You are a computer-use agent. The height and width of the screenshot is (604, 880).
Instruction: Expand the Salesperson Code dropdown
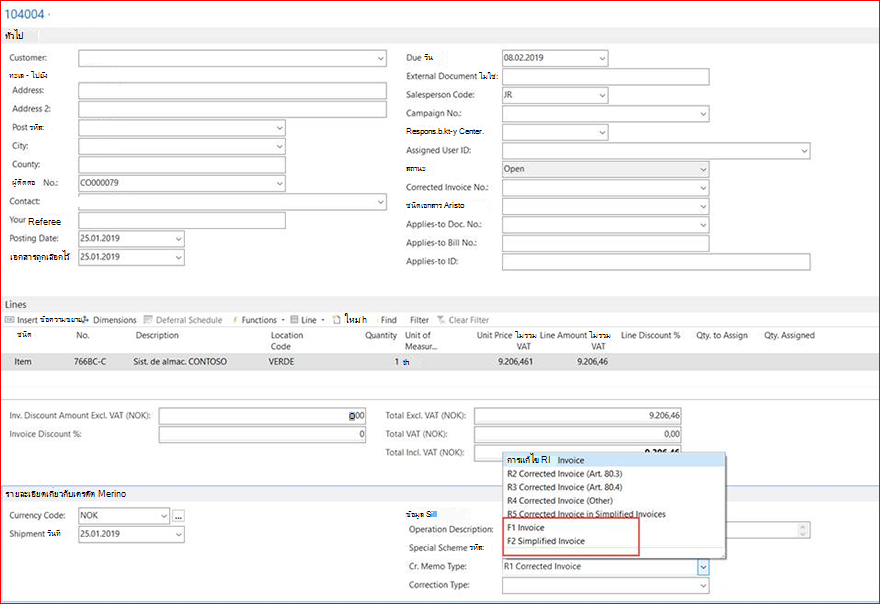[602, 95]
